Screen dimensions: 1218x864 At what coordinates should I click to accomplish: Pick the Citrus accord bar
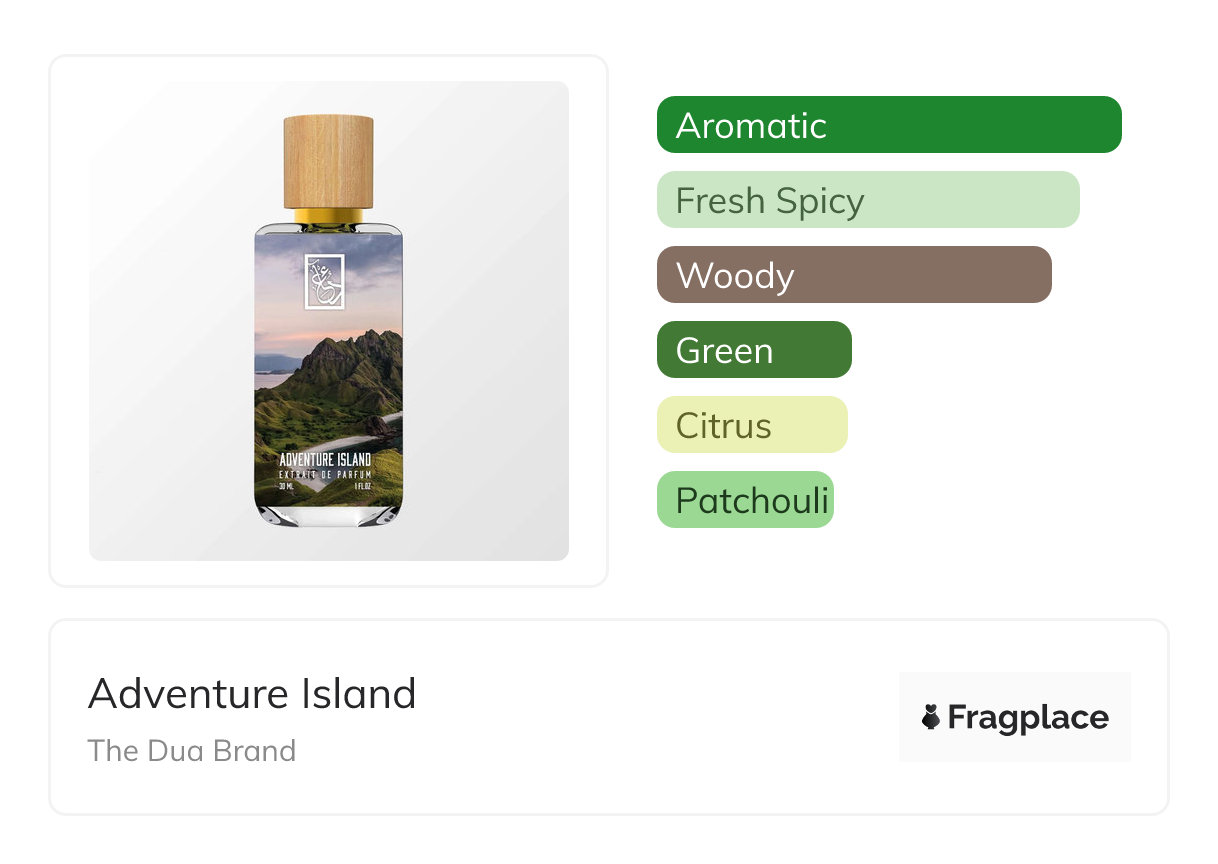point(752,425)
